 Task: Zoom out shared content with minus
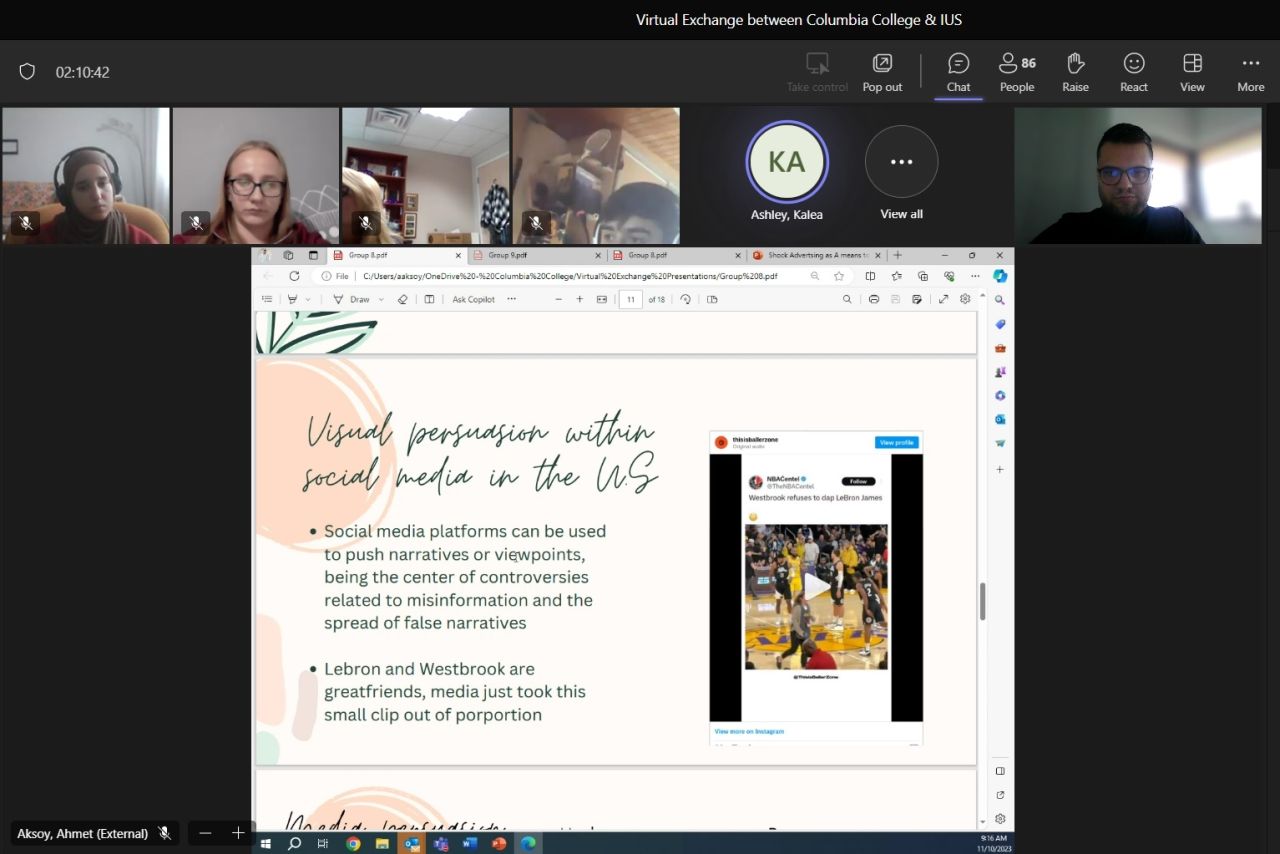205,833
